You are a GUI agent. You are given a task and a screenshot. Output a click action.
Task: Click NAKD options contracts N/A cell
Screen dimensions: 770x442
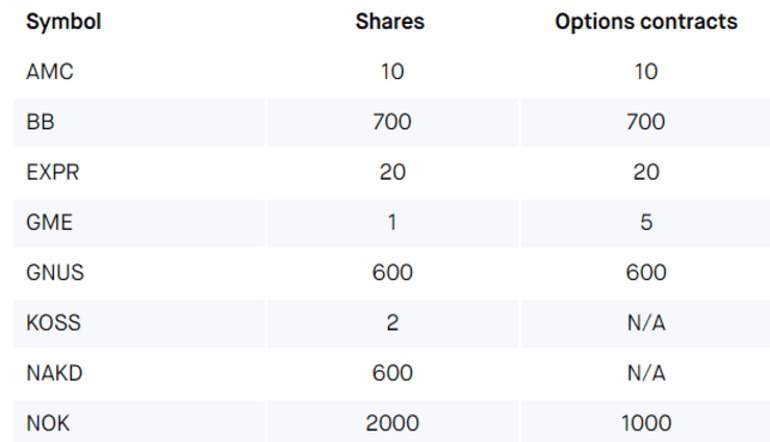pos(646,373)
